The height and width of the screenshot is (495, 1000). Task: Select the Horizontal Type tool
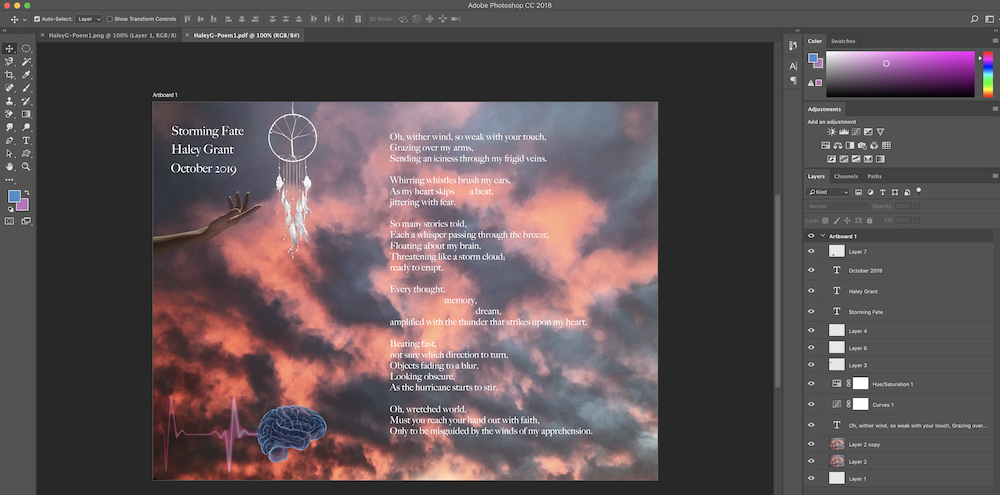pos(26,140)
